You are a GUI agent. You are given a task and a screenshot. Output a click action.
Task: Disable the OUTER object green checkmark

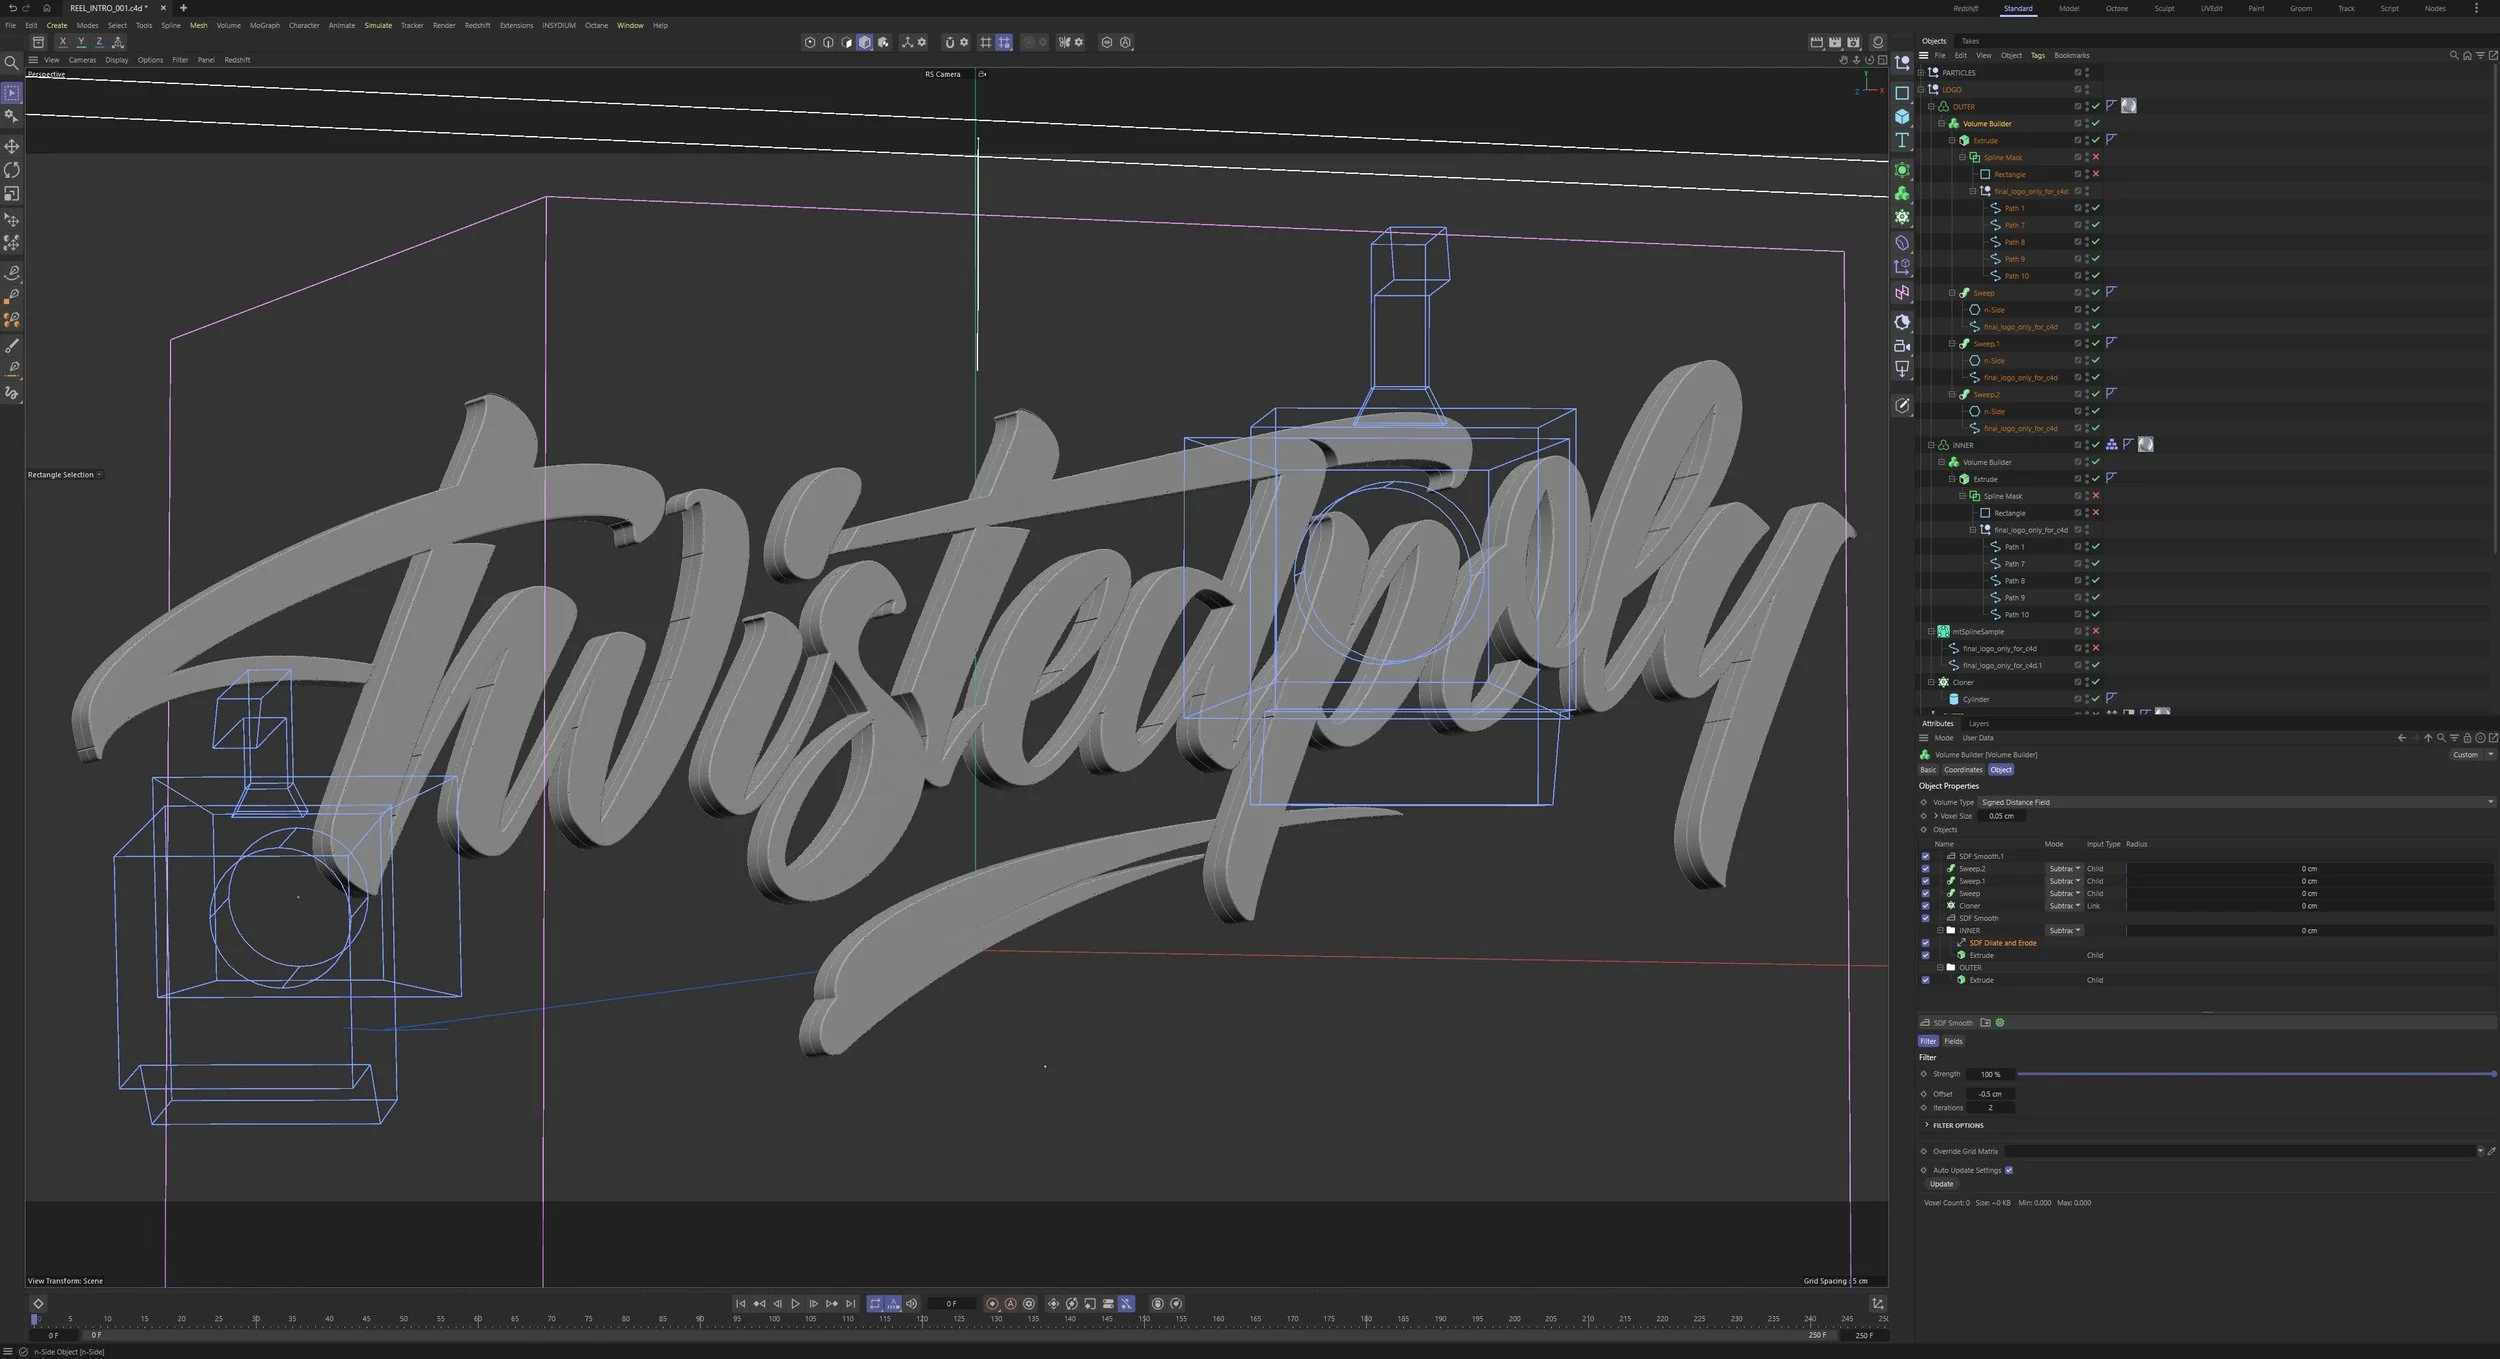coord(2096,106)
